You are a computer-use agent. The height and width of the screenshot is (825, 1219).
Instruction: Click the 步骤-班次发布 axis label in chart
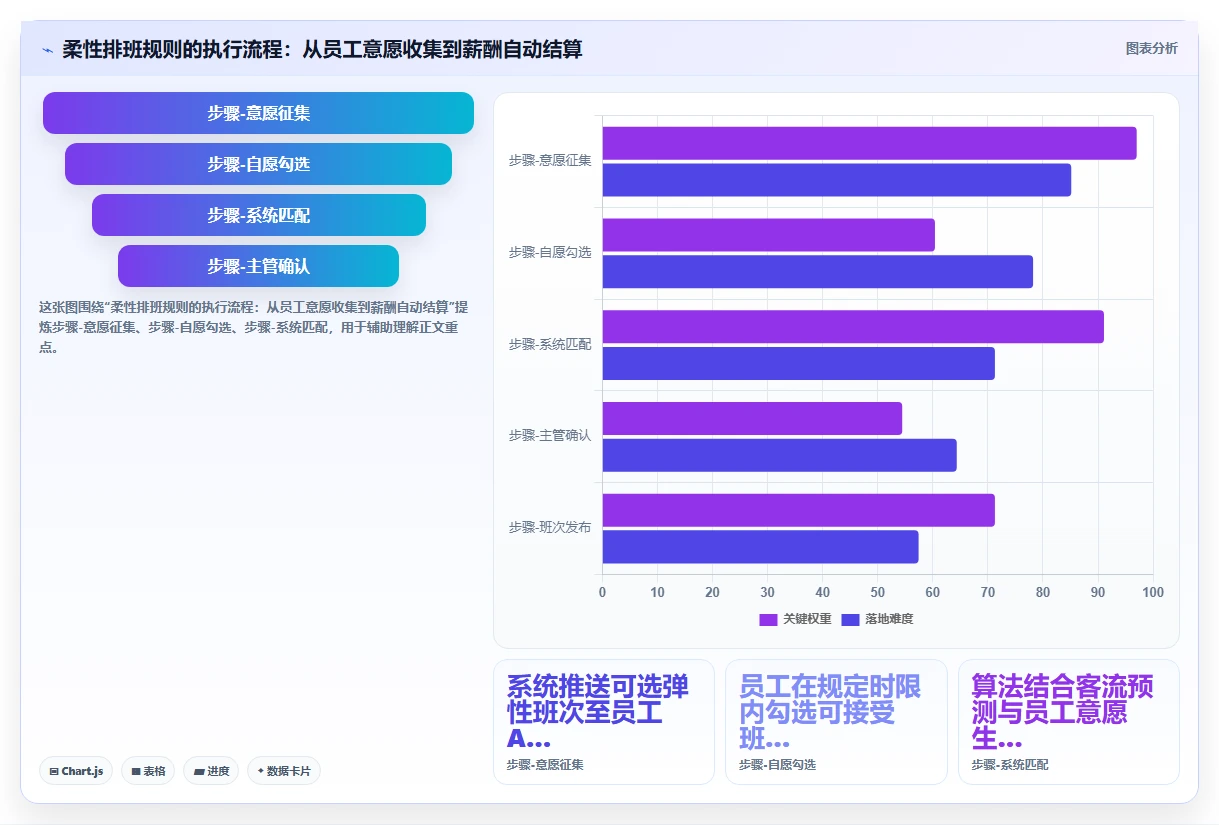click(550, 527)
